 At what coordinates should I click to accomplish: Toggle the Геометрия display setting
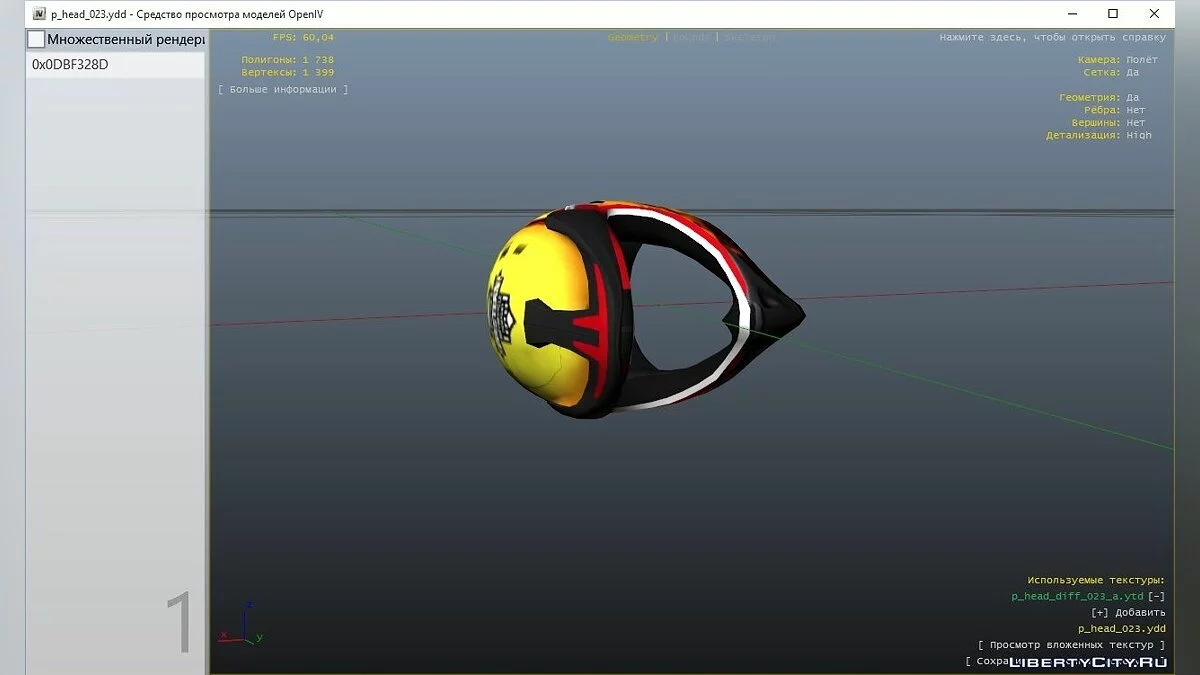click(x=1132, y=97)
